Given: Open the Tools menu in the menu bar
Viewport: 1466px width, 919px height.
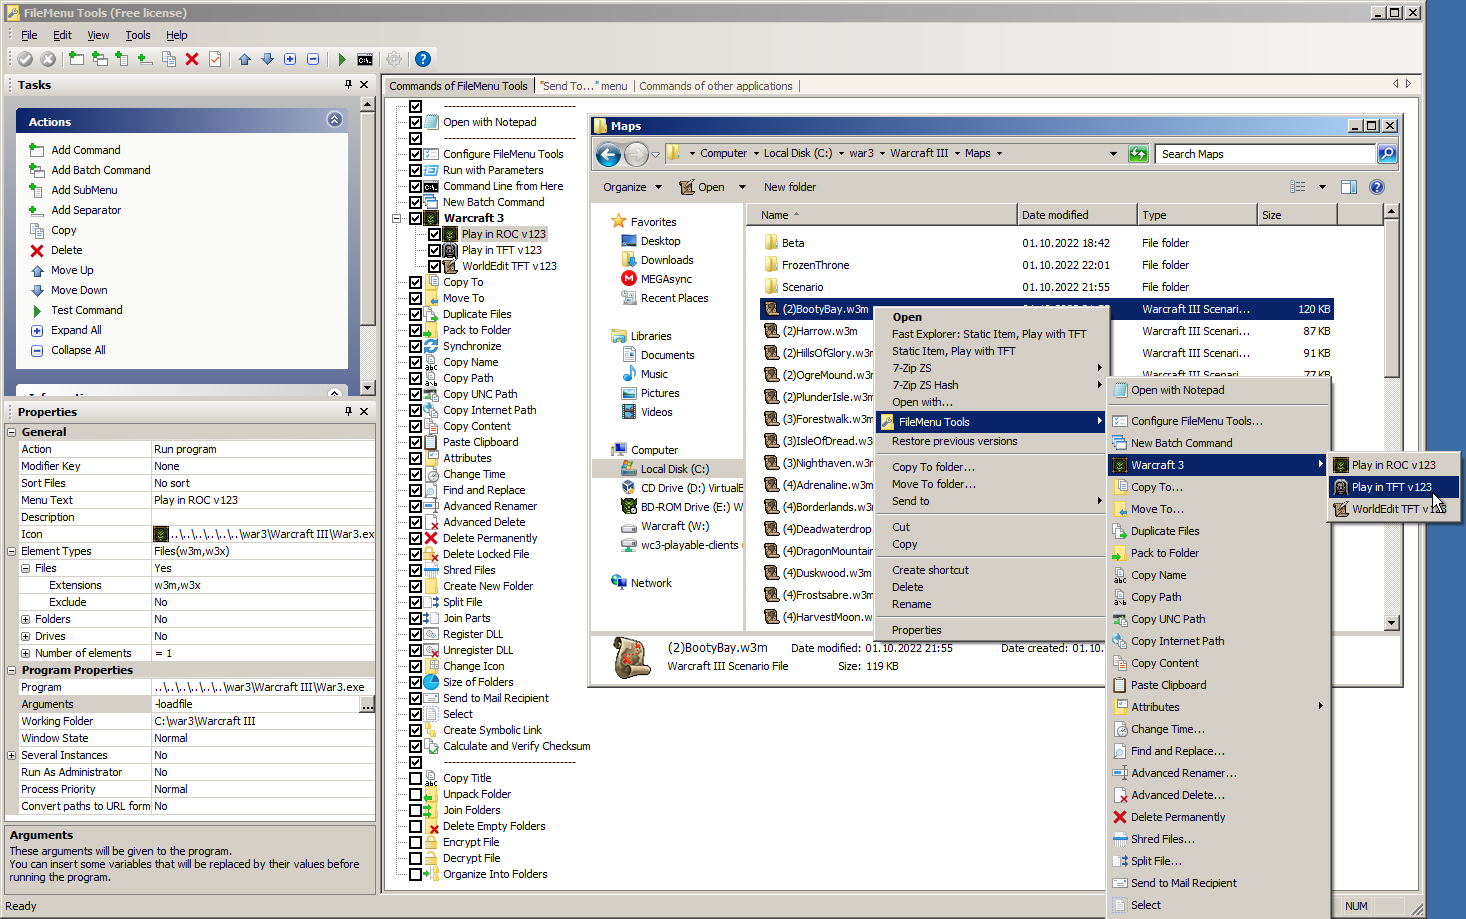Looking at the screenshot, I should (138, 35).
